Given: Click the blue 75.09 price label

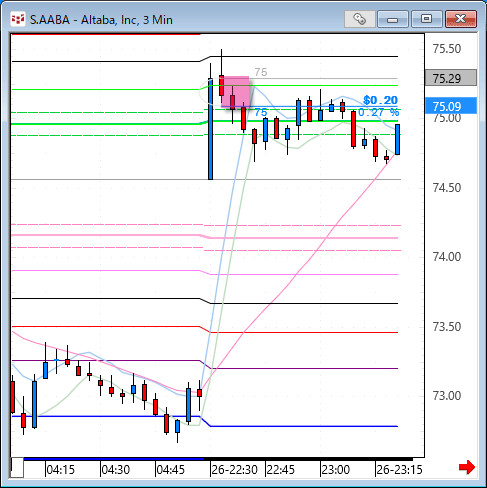Looking at the screenshot, I should [x=451, y=106].
